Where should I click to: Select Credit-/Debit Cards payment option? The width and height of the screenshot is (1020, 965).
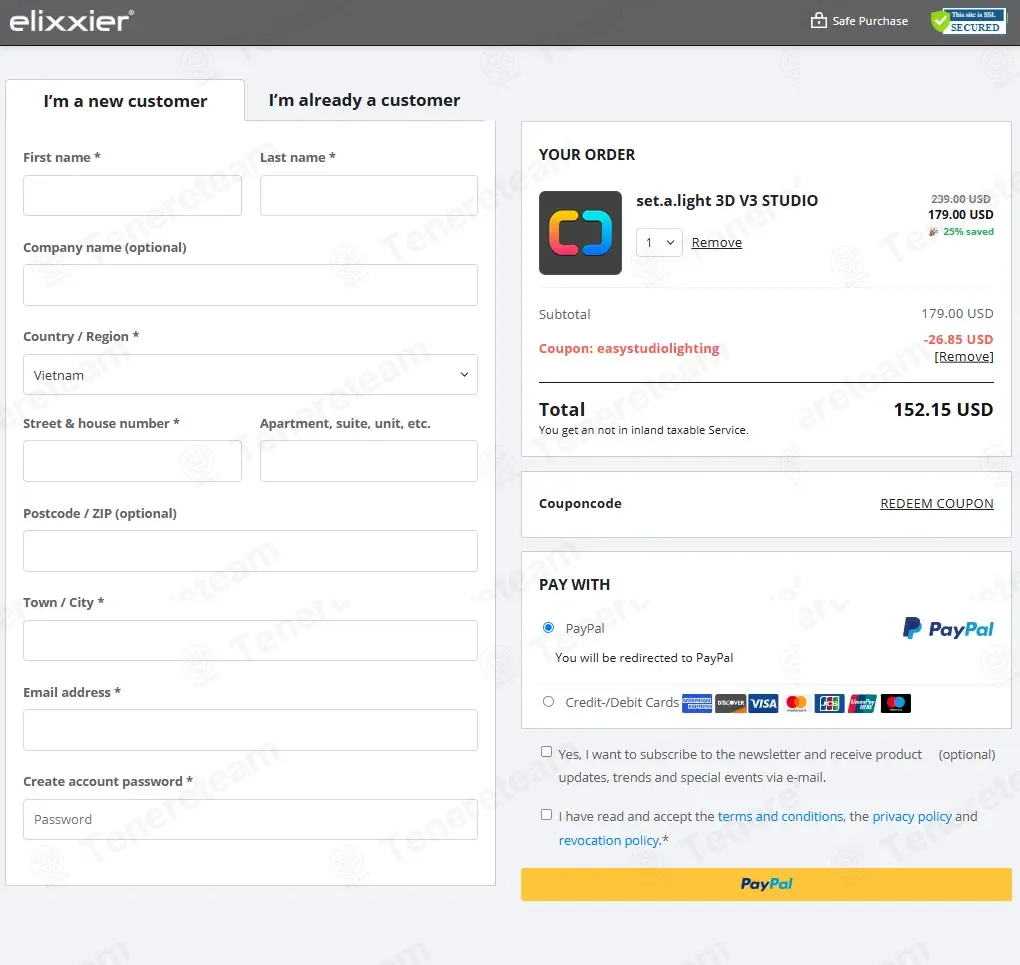click(548, 702)
